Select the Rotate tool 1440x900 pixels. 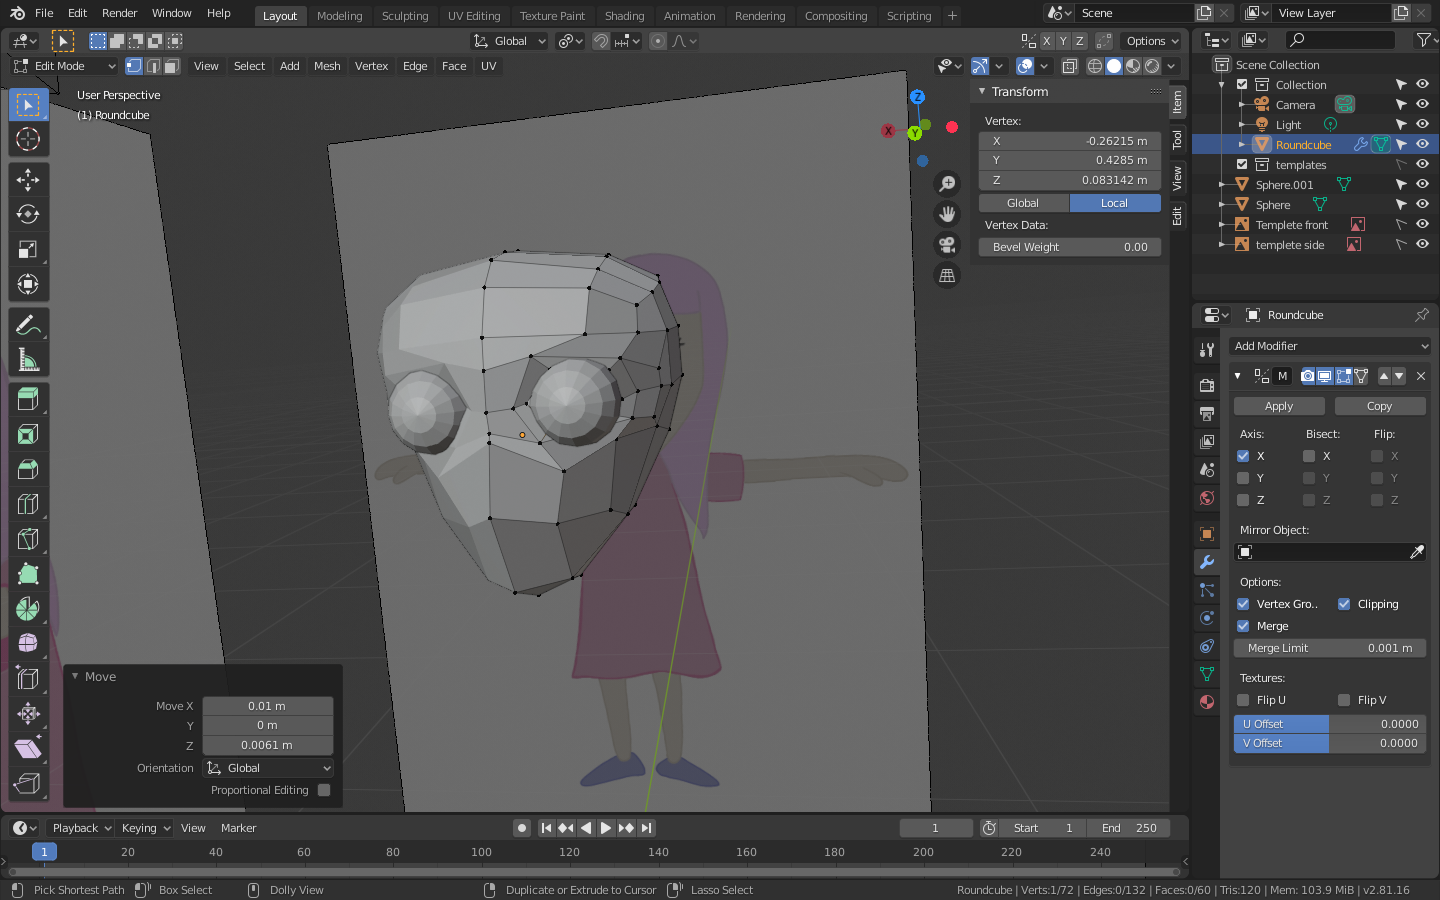(x=28, y=214)
